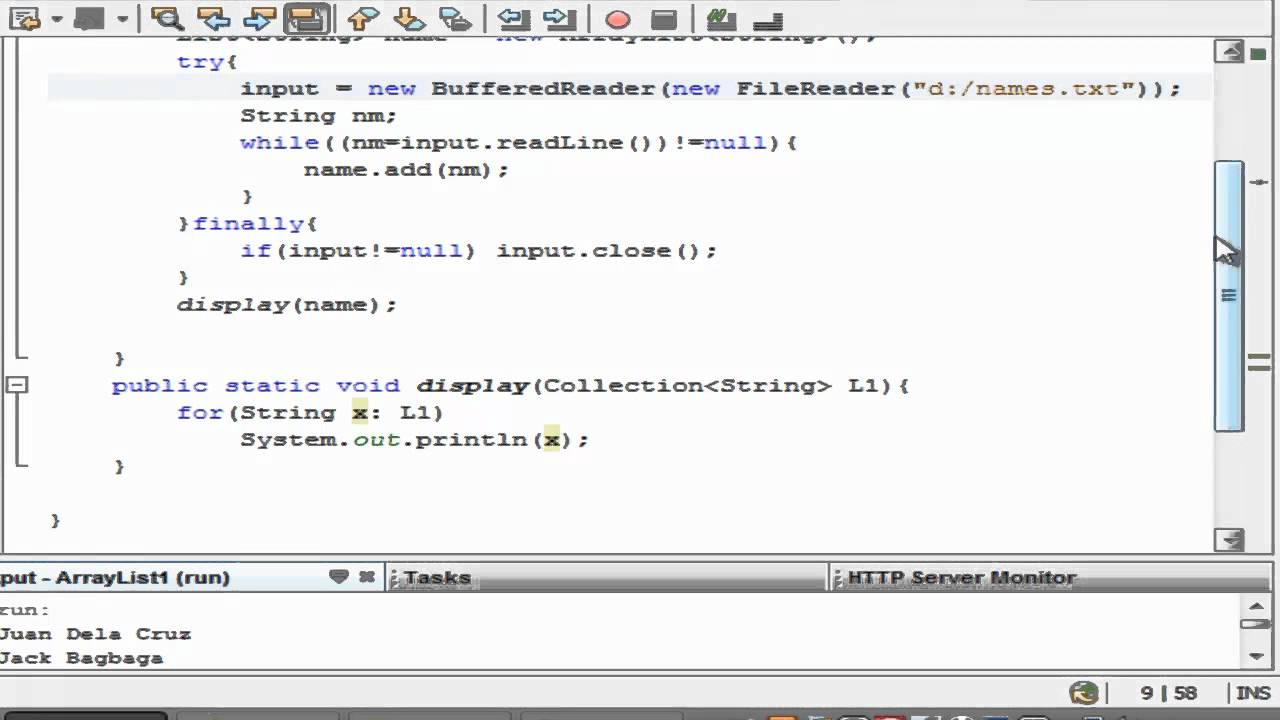Click the Shift Line Left icon
Screen dimensions: 1280x720
tap(513, 18)
